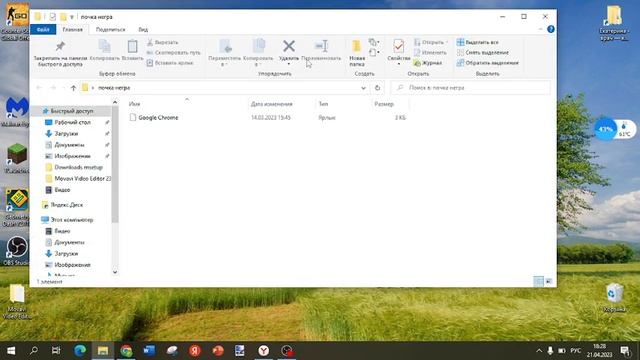Open Counter-Strike GO desktop shortcut
Screen dimensions: 640x360
[16, 21]
